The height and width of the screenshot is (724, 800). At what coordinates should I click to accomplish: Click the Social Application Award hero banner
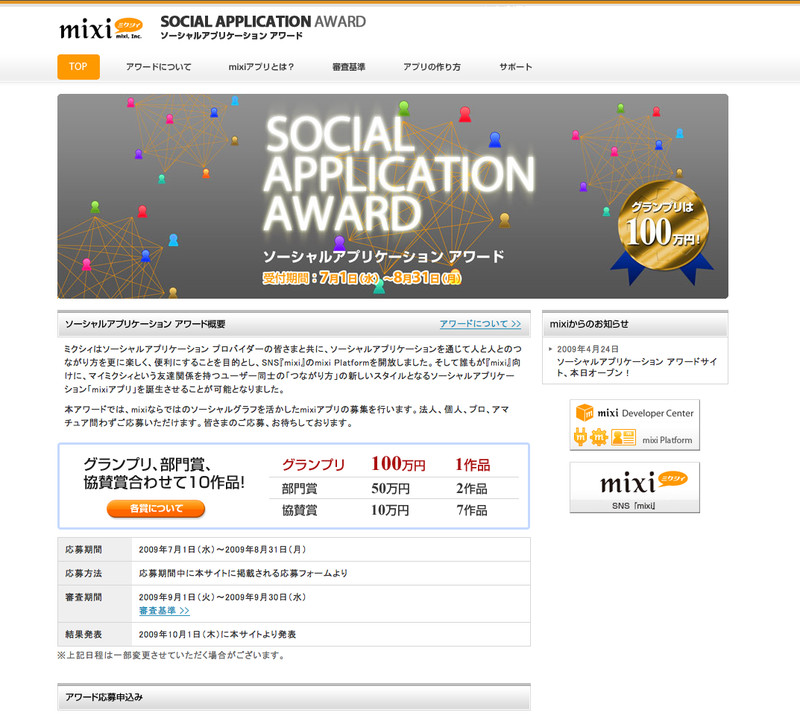click(x=392, y=196)
